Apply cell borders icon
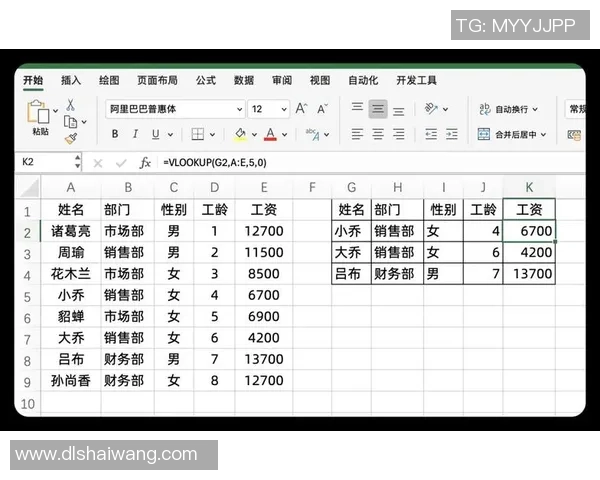Screen dimensions: 600x480 pyautogui.click(x=197, y=134)
